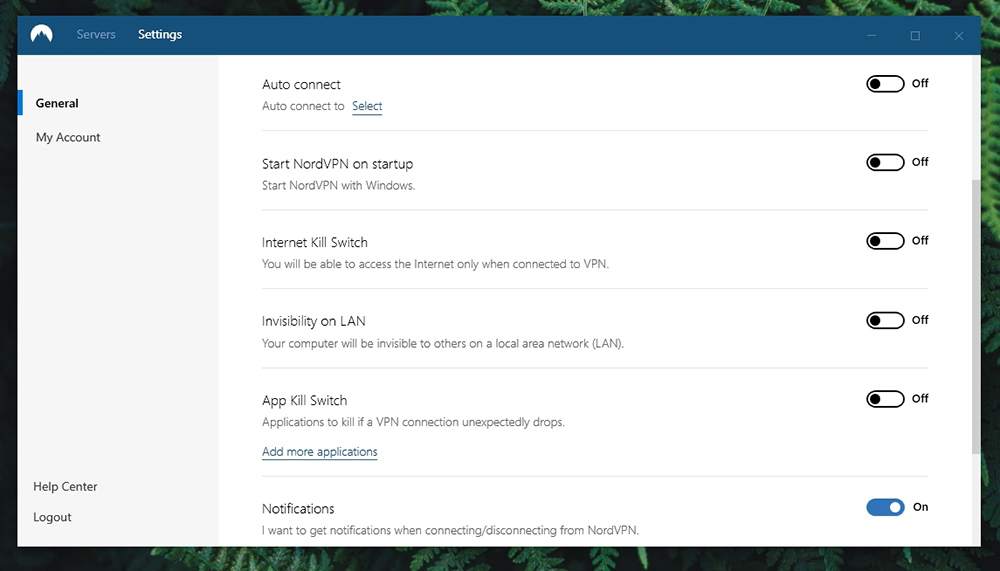This screenshot has height=571, width=1000.
Task: Click the Auto connect heading text
Action: coord(301,84)
